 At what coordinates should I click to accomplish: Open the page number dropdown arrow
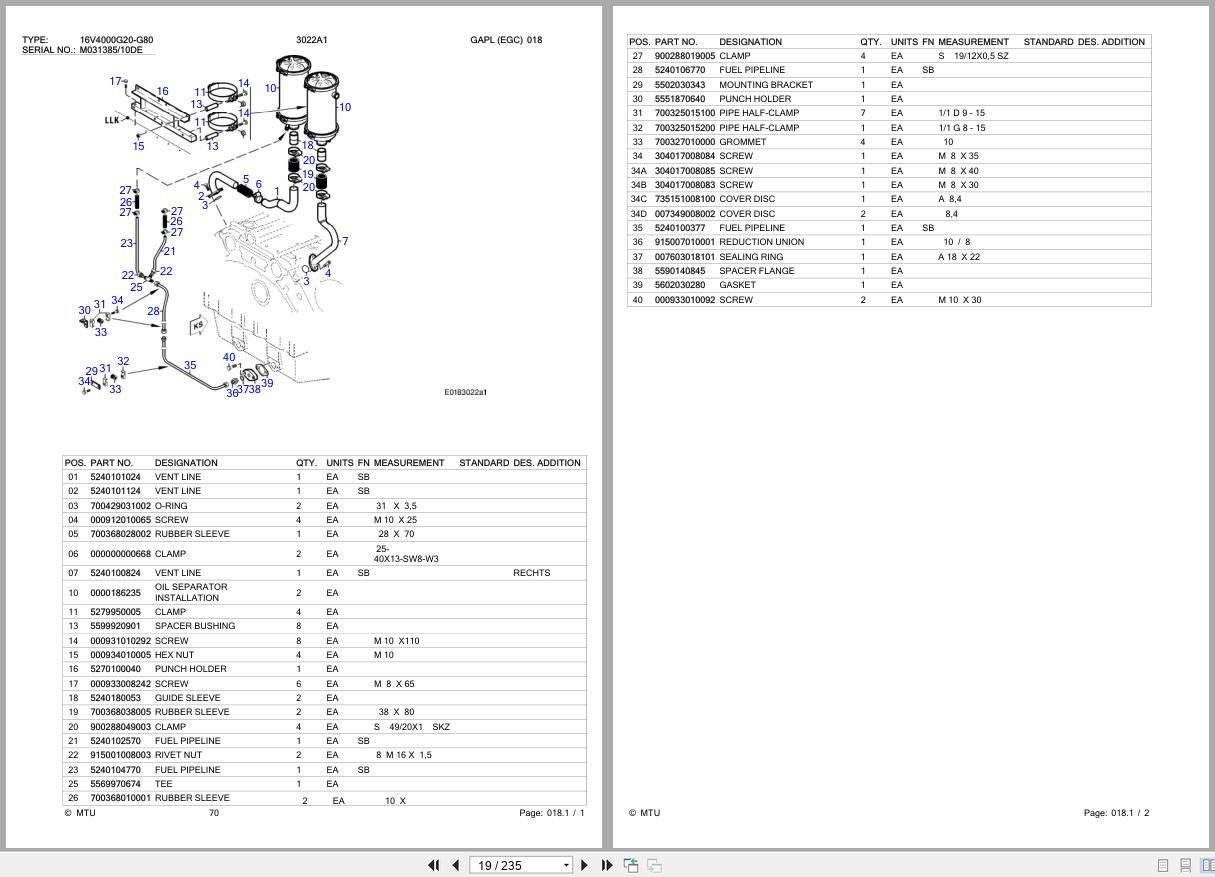[566, 866]
